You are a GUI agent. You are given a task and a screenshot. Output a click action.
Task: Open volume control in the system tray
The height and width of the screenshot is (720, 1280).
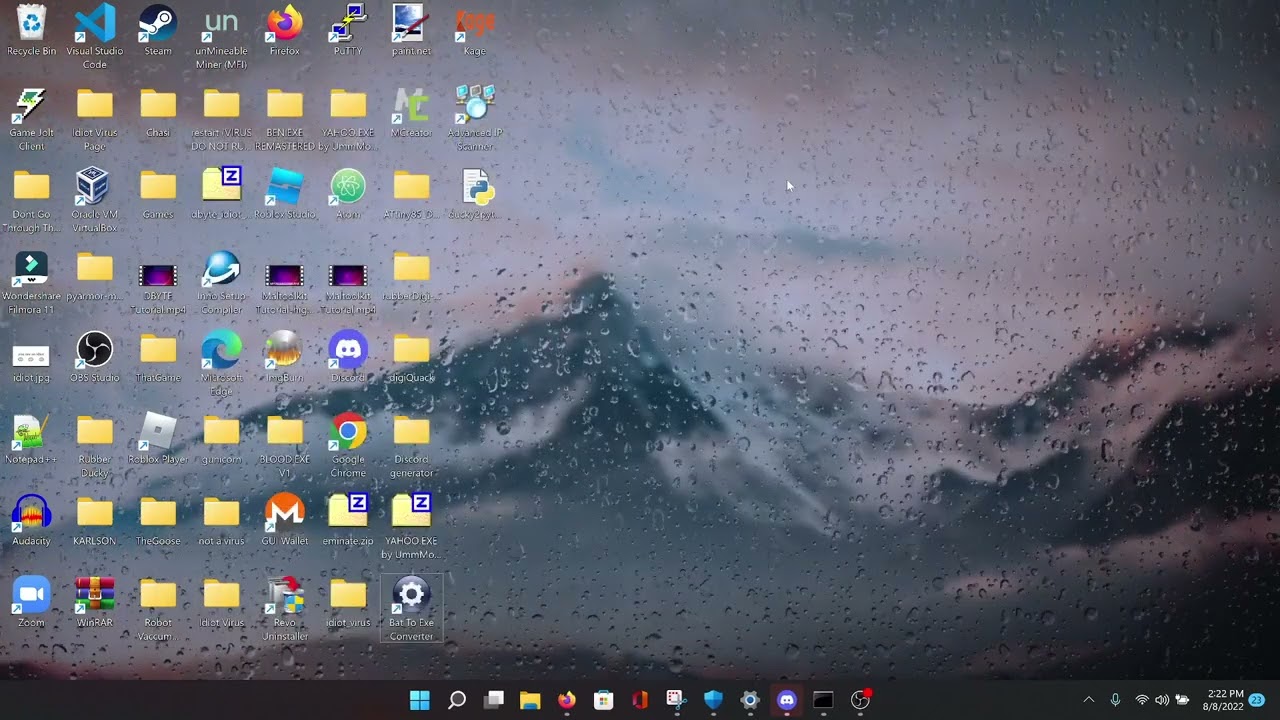click(x=1162, y=700)
